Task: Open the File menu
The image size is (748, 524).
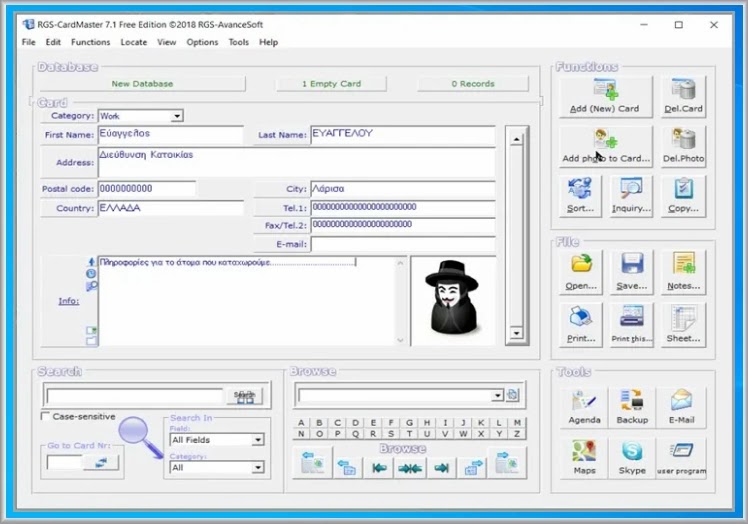Action: 29,42
